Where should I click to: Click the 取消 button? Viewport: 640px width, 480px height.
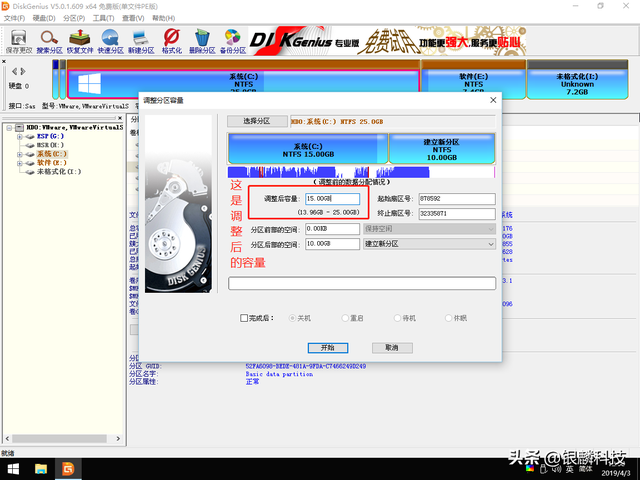coord(392,348)
